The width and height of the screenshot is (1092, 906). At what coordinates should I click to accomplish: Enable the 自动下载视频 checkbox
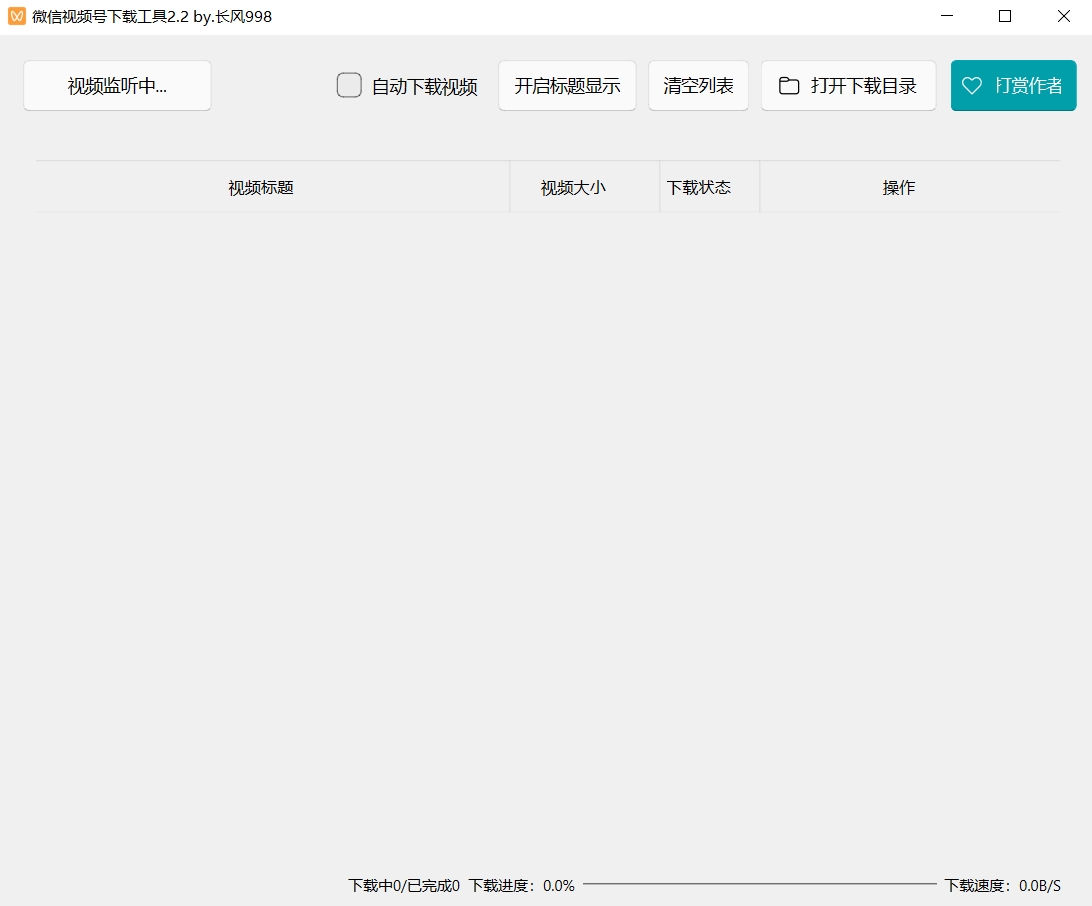coord(349,86)
